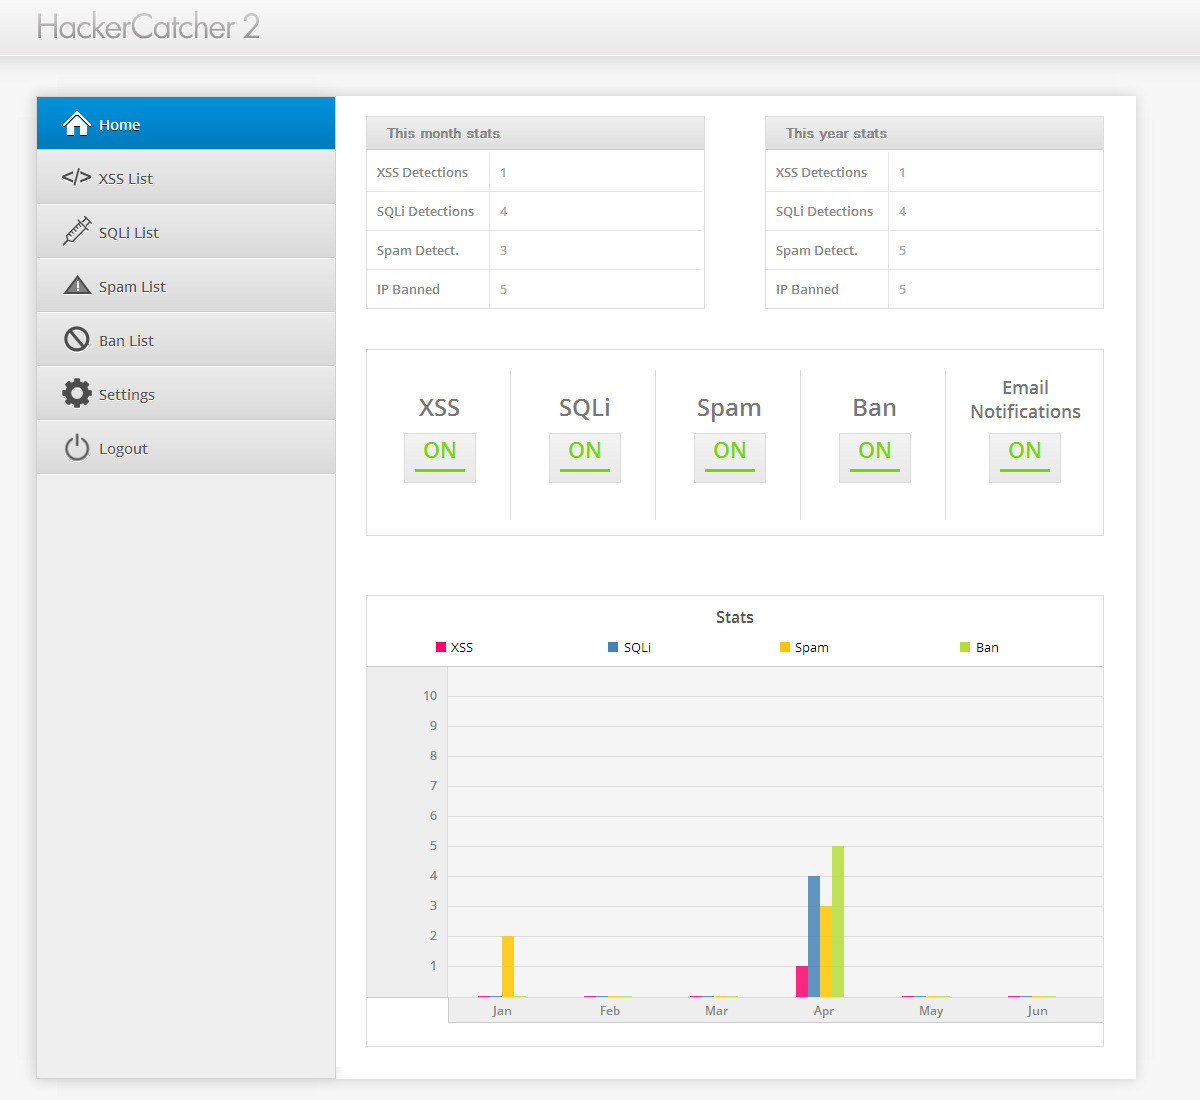Click "SQLi Detections" in This month stats
The height and width of the screenshot is (1100, 1200).
425,211
